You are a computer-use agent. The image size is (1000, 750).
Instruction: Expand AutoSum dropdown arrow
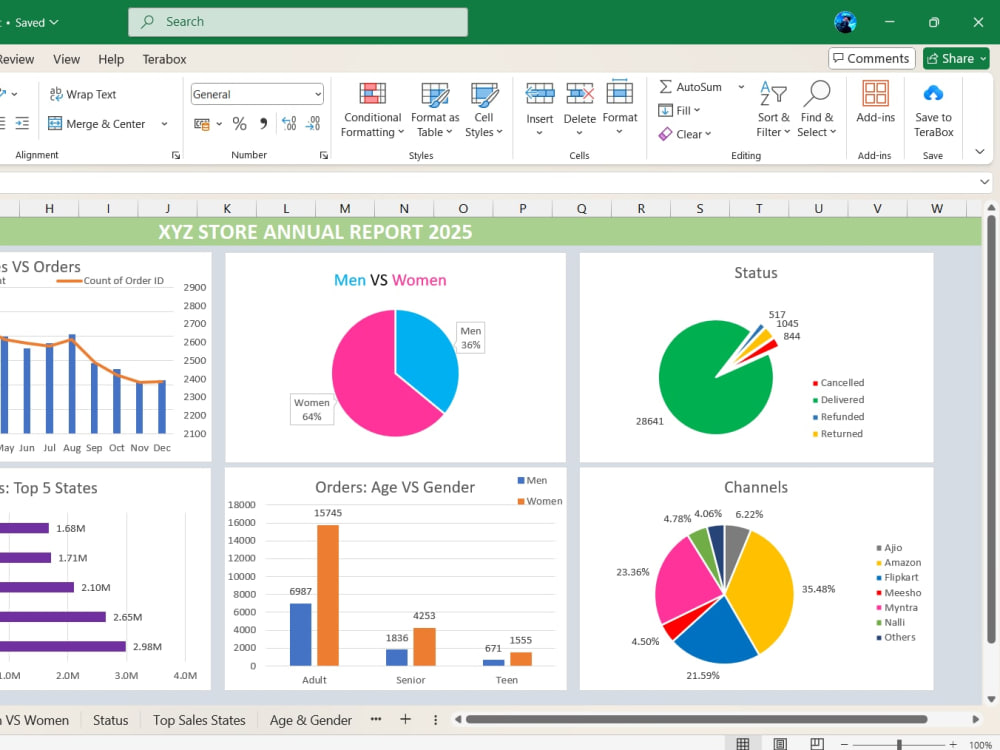[741, 87]
